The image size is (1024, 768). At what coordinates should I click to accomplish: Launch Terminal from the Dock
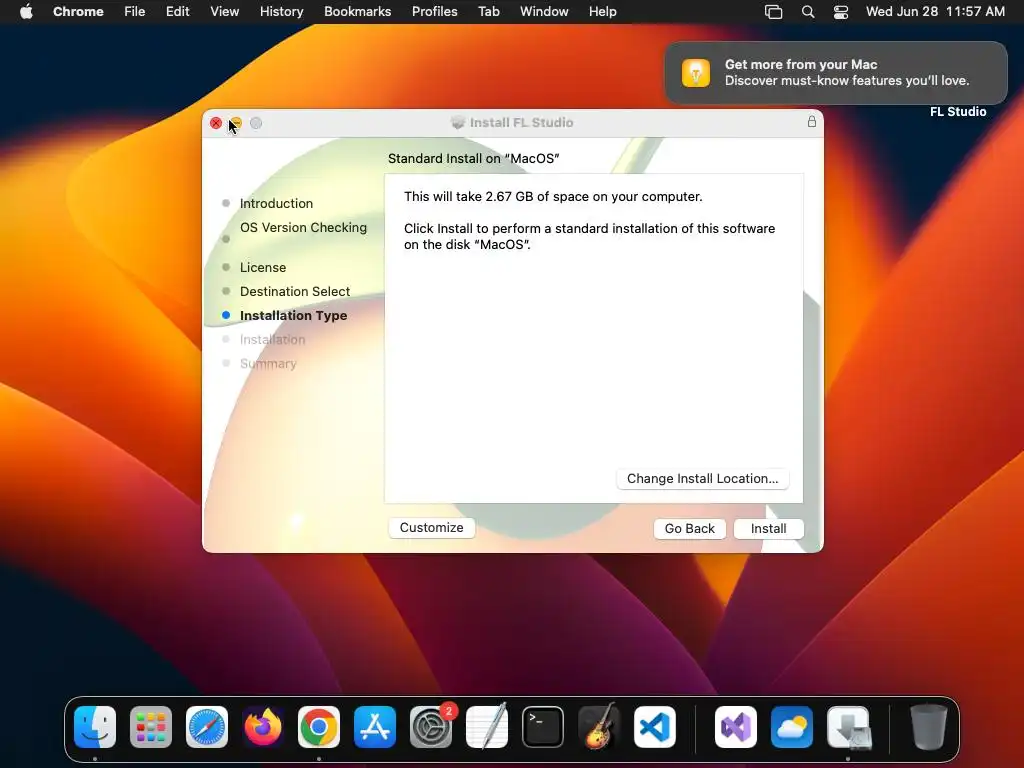[x=543, y=727]
